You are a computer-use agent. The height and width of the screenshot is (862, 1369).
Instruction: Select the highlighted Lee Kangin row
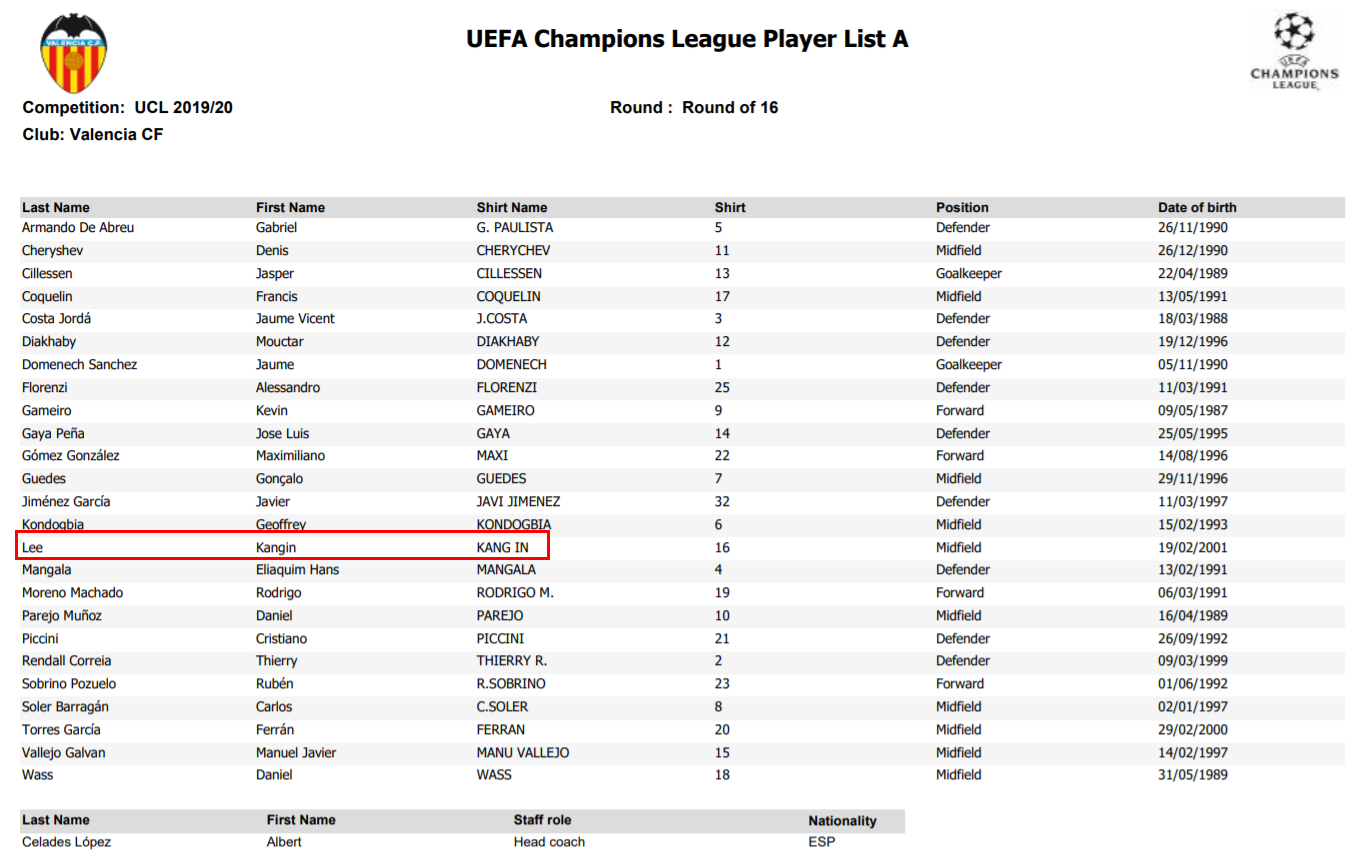click(x=283, y=547)
